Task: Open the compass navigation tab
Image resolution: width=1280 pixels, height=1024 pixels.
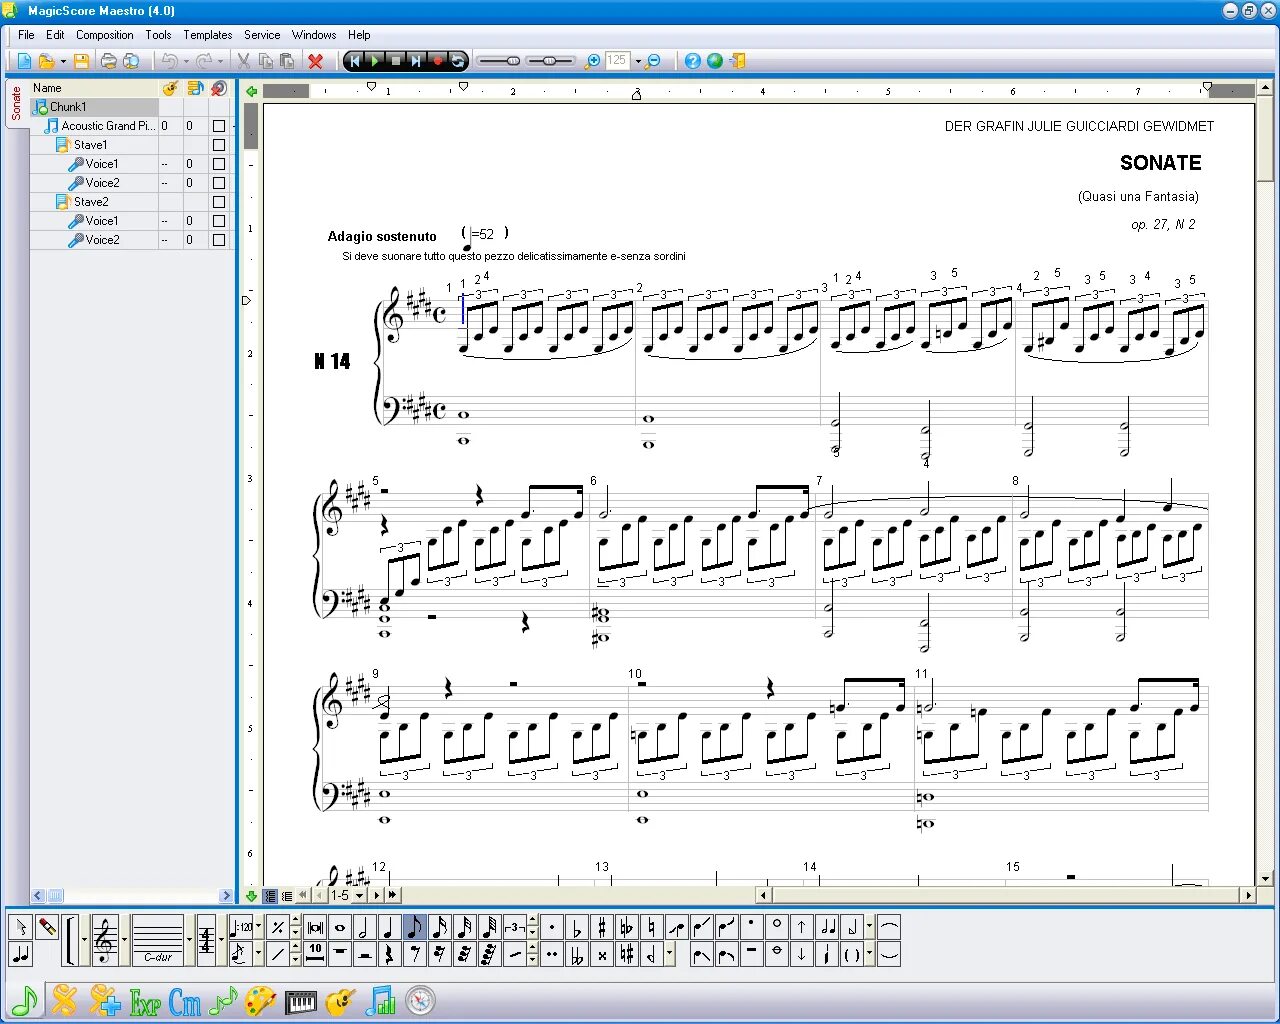Action: tap(420, 1001)
